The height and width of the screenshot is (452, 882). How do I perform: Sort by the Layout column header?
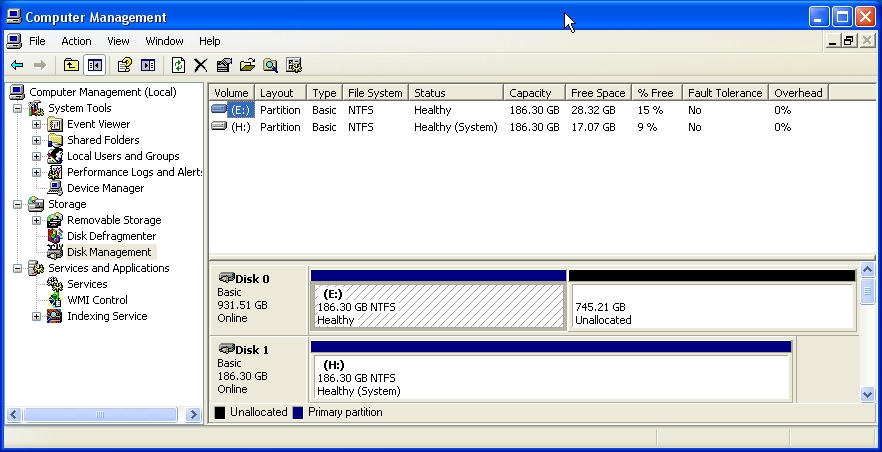(281, 93)
